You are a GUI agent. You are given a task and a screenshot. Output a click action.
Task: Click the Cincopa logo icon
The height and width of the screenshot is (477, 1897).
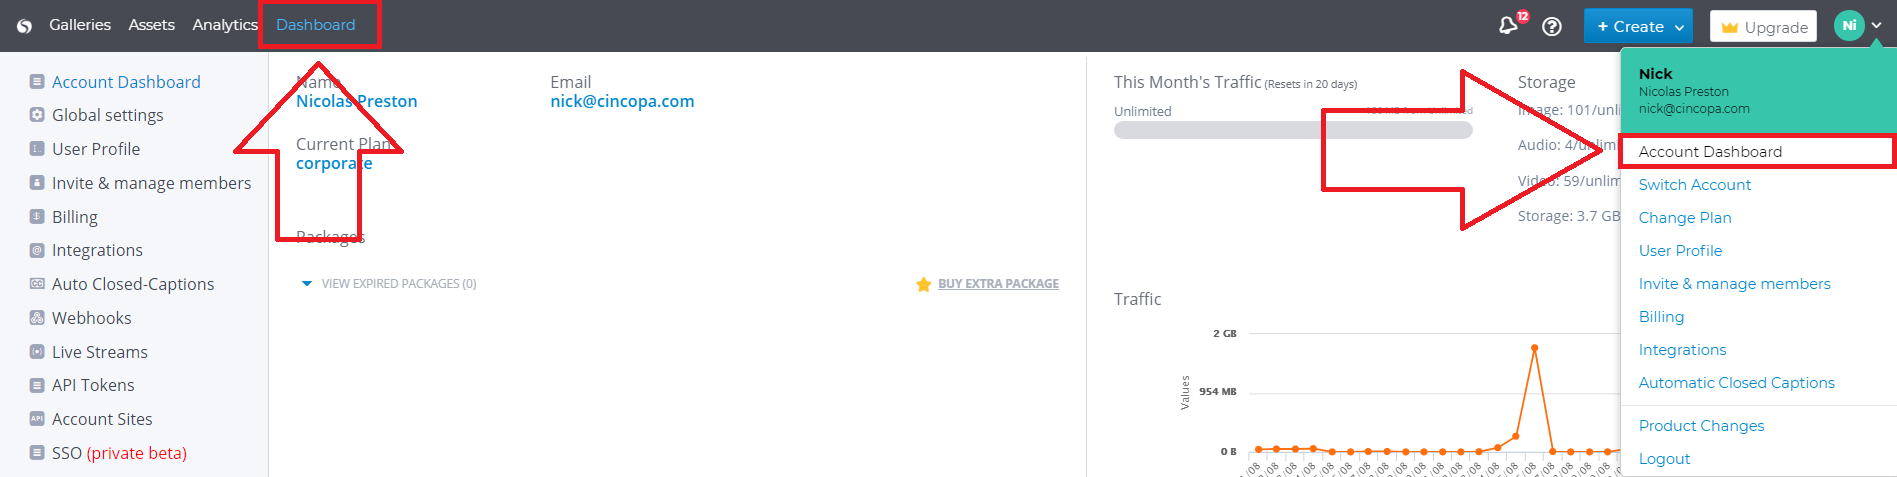click(x=24, y=26)
